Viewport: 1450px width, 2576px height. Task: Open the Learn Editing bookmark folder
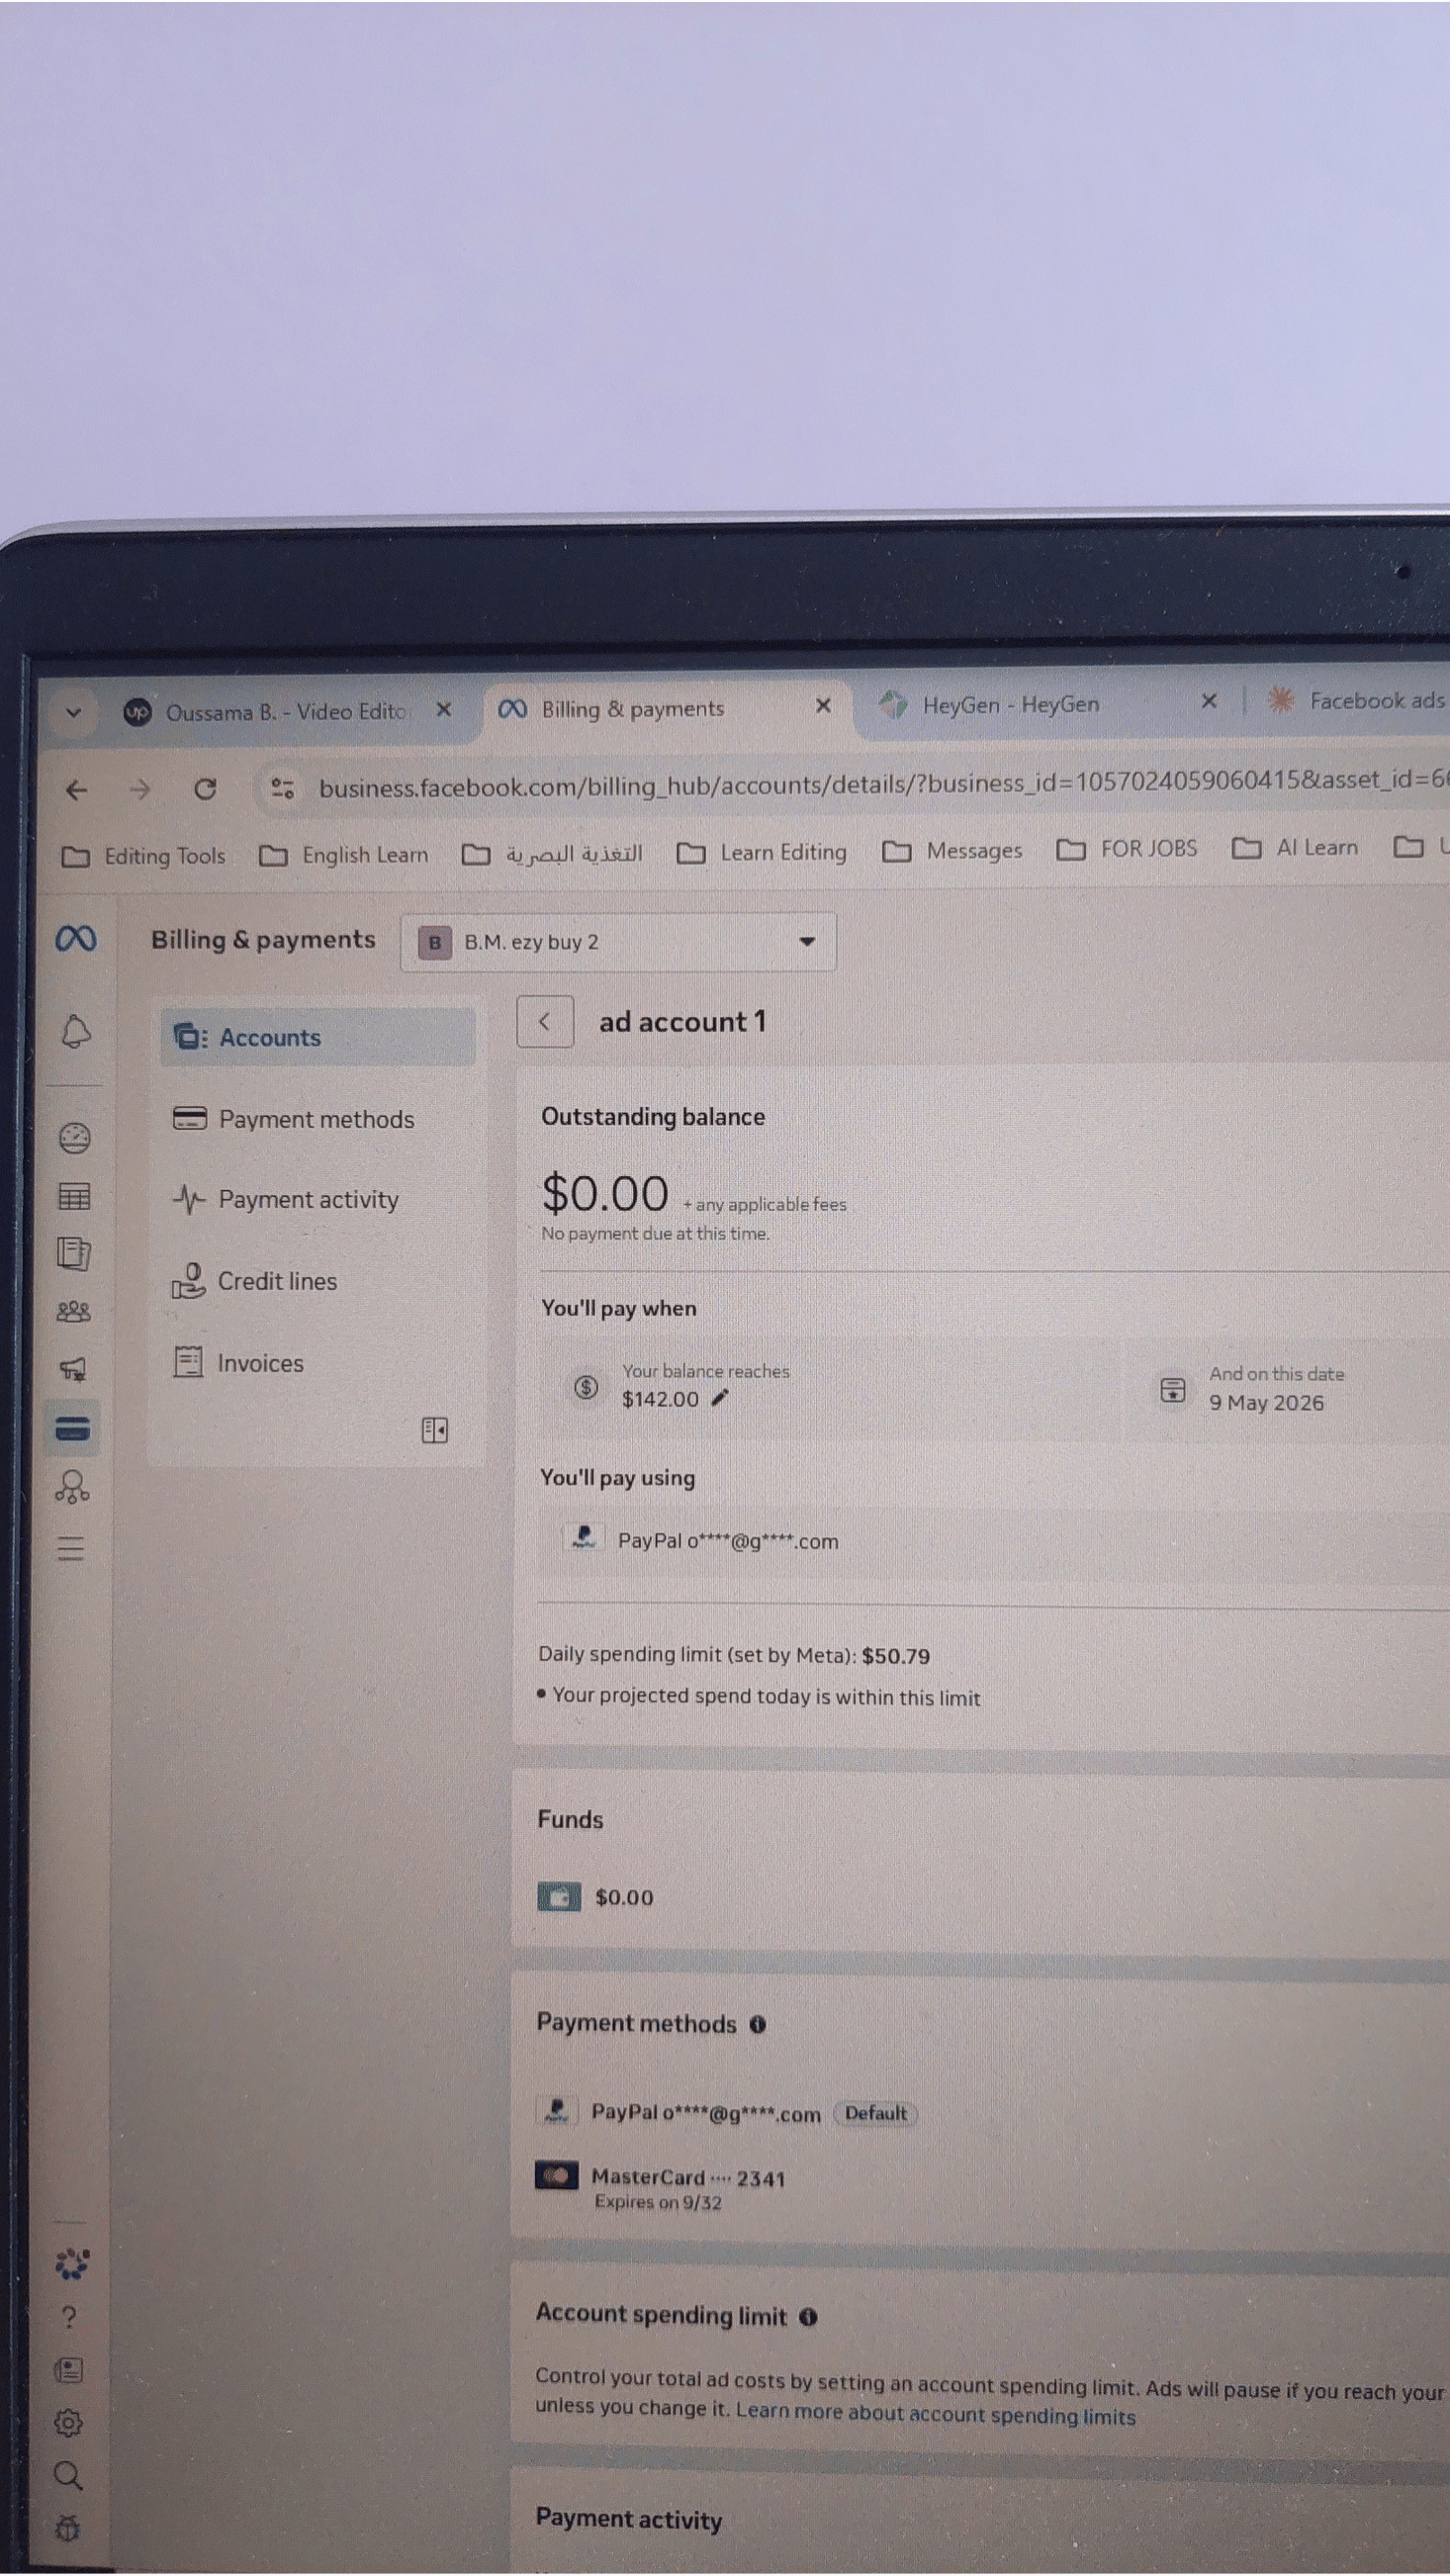[762, 852]
